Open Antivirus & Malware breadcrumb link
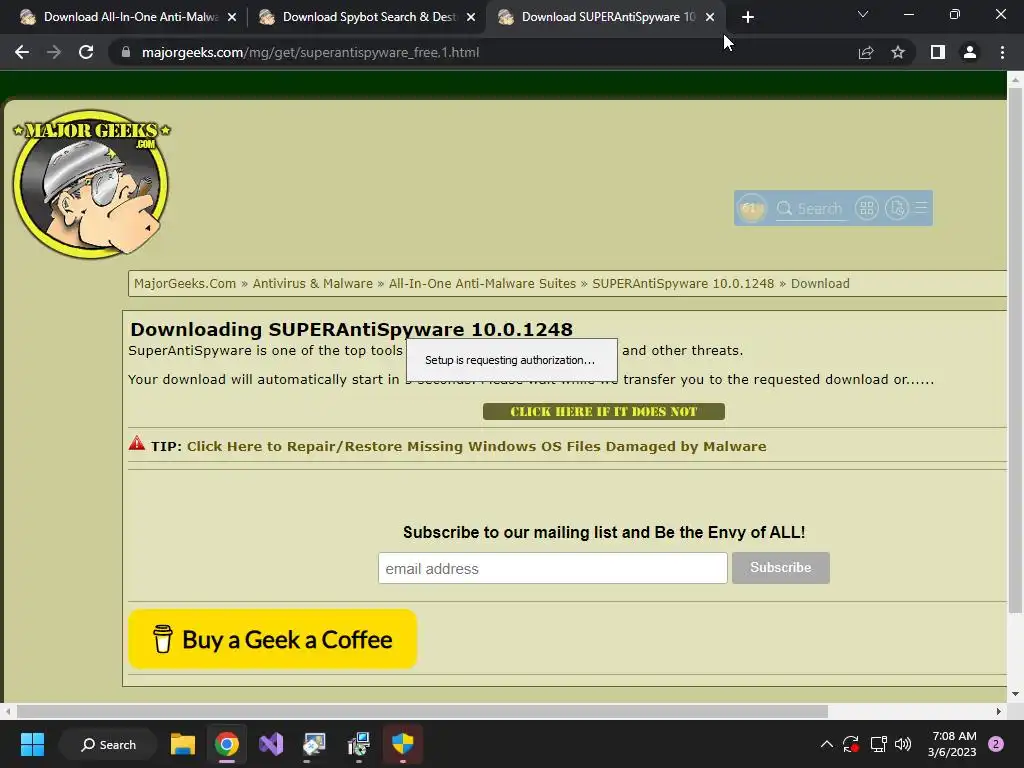Screen dimensions: 1024x768 [x=312, y=283]
